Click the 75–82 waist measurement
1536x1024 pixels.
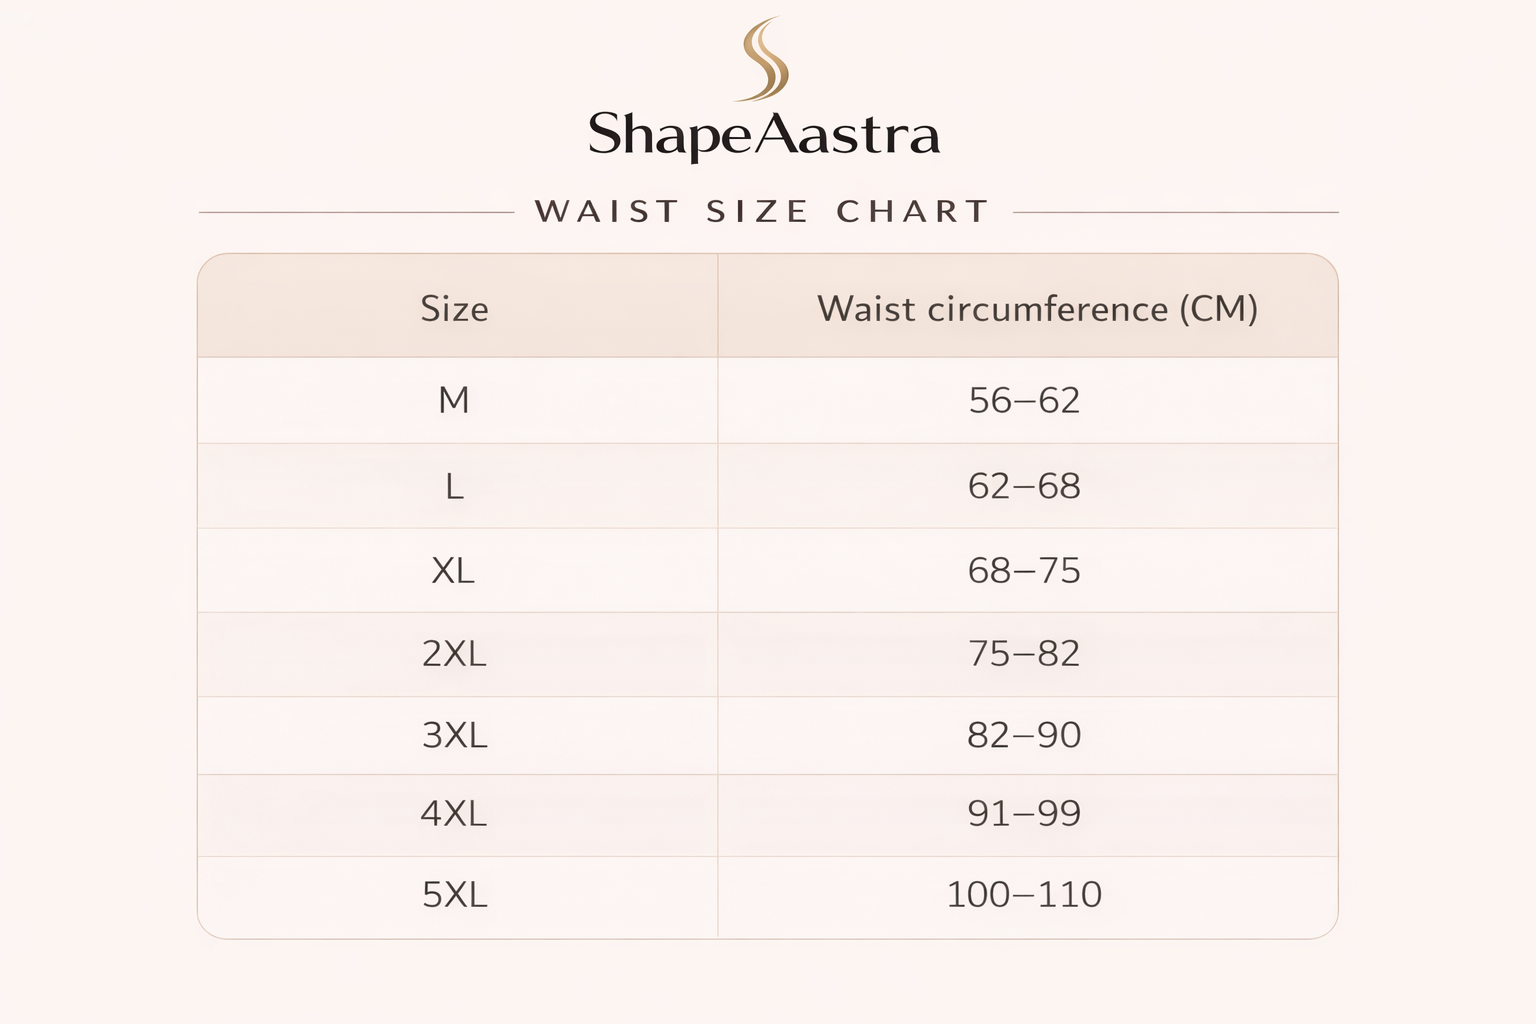click(1024, 654)
